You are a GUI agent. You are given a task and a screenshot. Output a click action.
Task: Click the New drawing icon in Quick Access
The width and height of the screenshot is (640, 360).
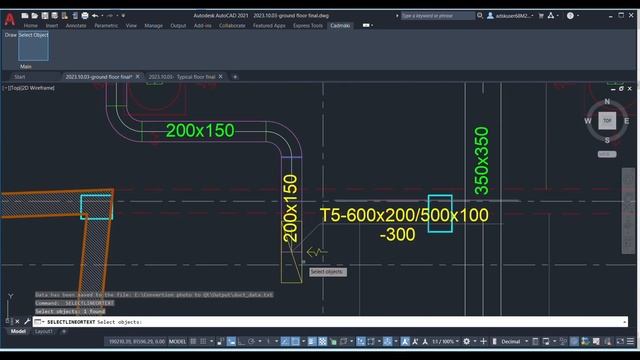25,16
